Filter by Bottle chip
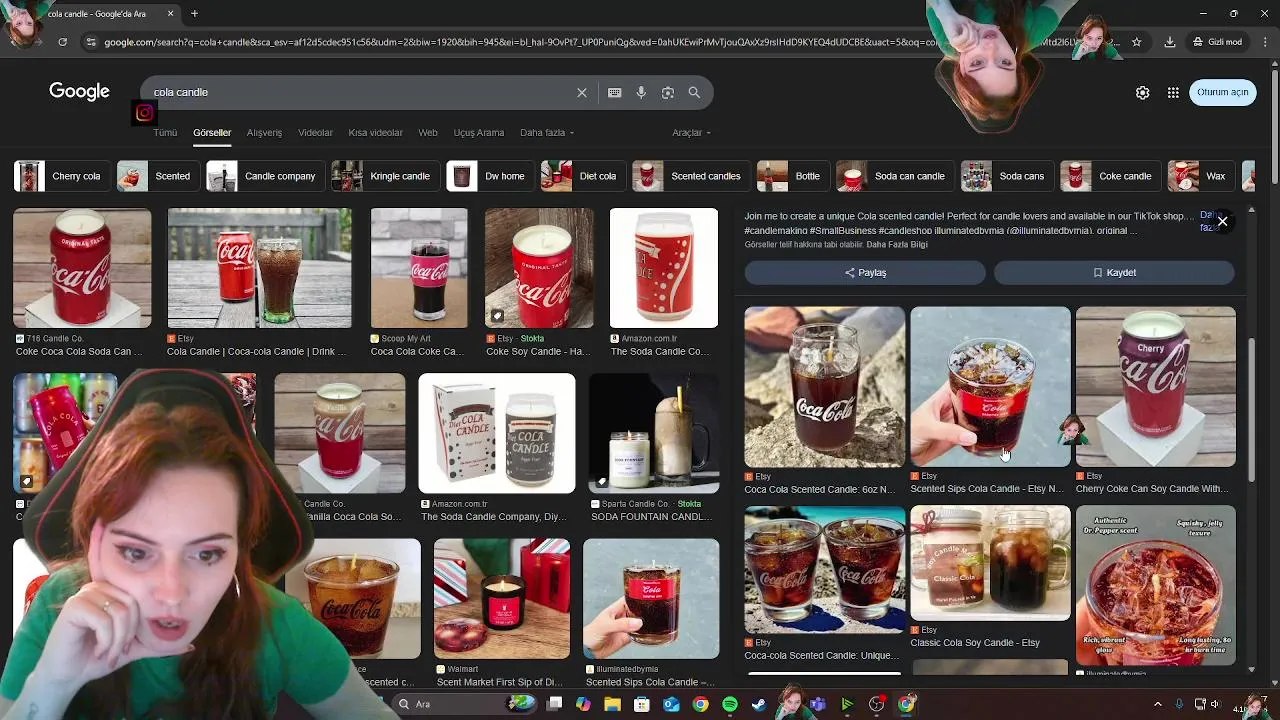 (x=794, y=176)
